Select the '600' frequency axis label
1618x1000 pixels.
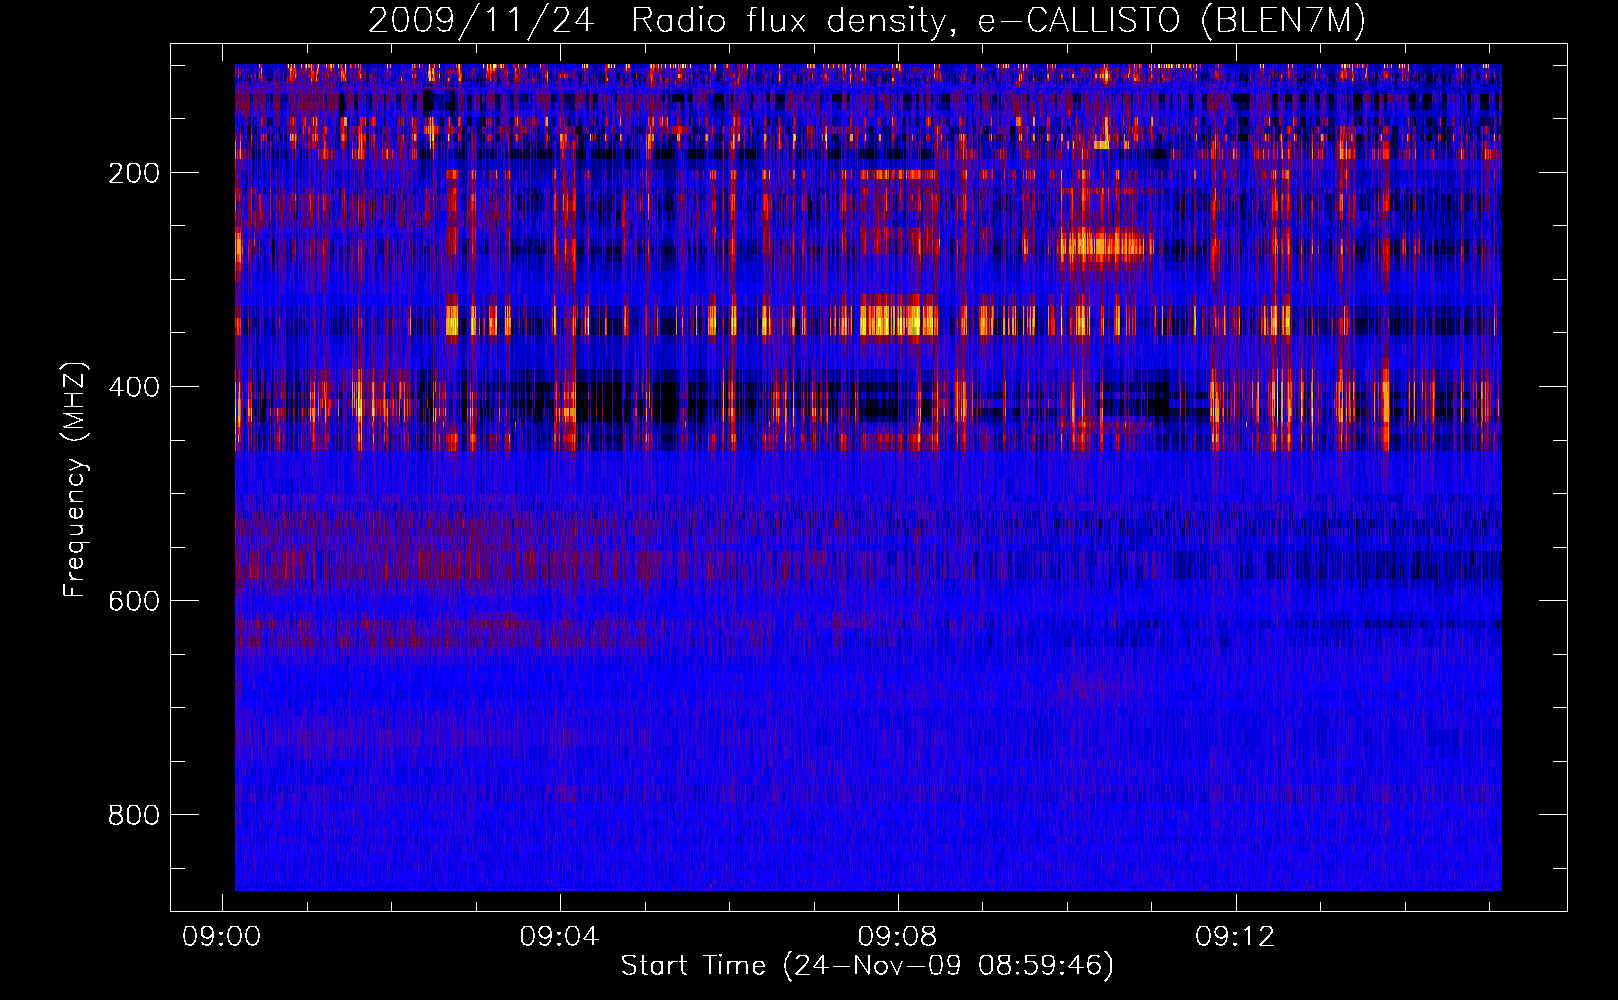[134, 601]
